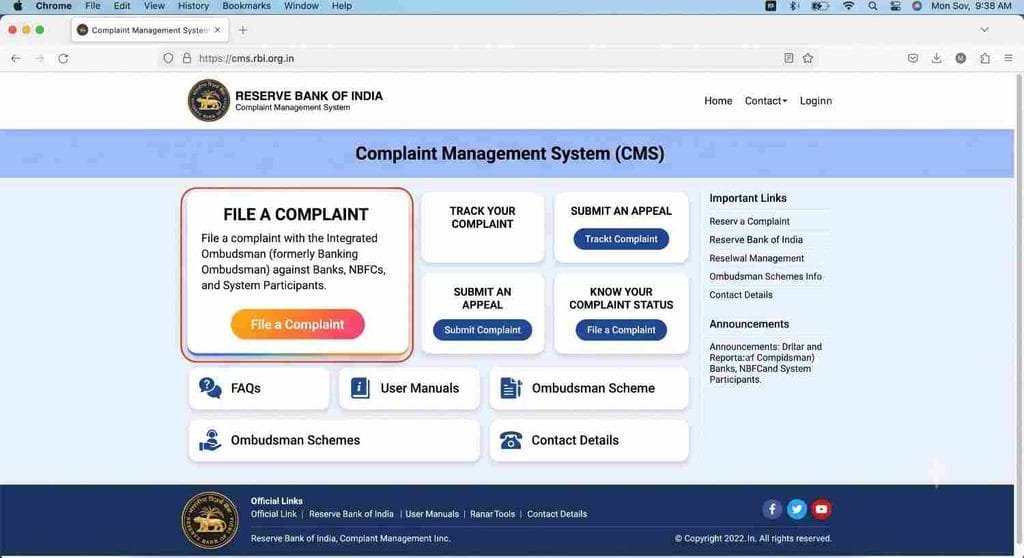Click the shield tracking protection icon
This screenshot has height=558, width=1024.
168,58
